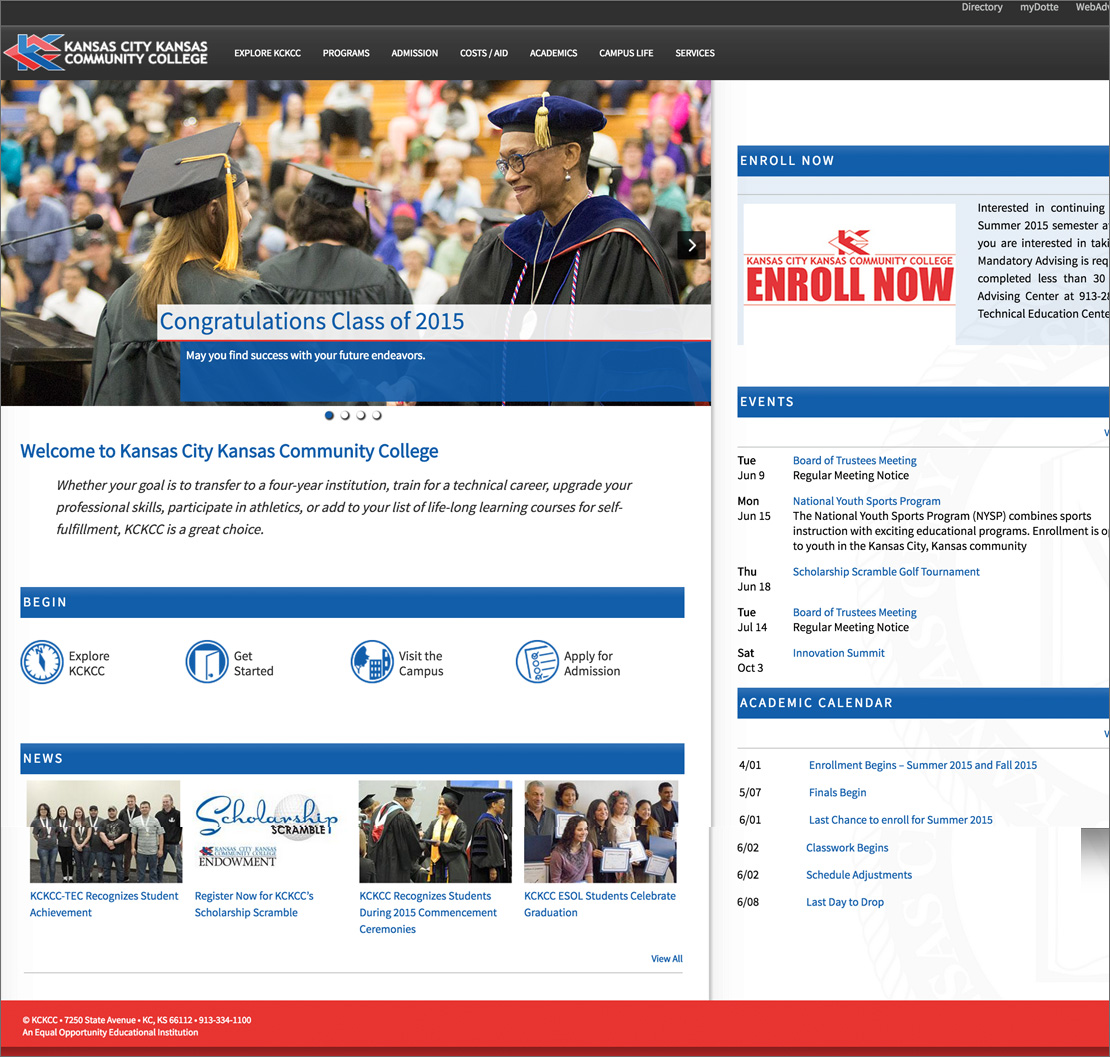Open the Last Day to Drop entry
1110x1057 pixels.
pyautogui.click(x=845, y=902)
